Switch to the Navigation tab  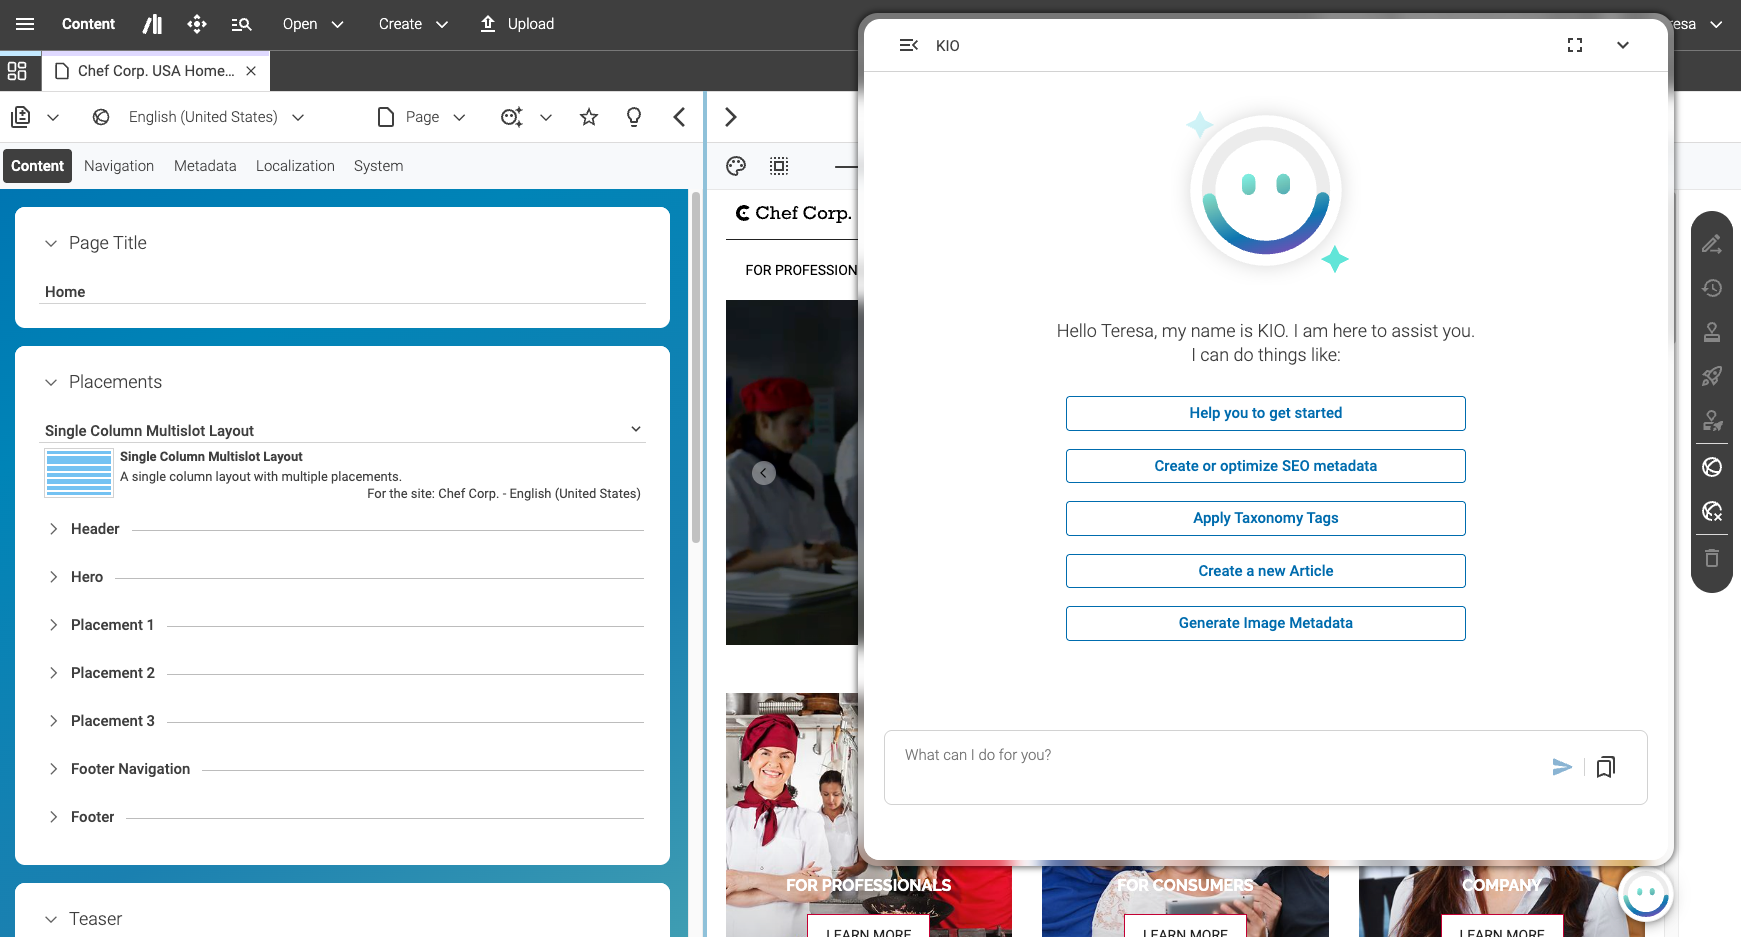(119, 166)
